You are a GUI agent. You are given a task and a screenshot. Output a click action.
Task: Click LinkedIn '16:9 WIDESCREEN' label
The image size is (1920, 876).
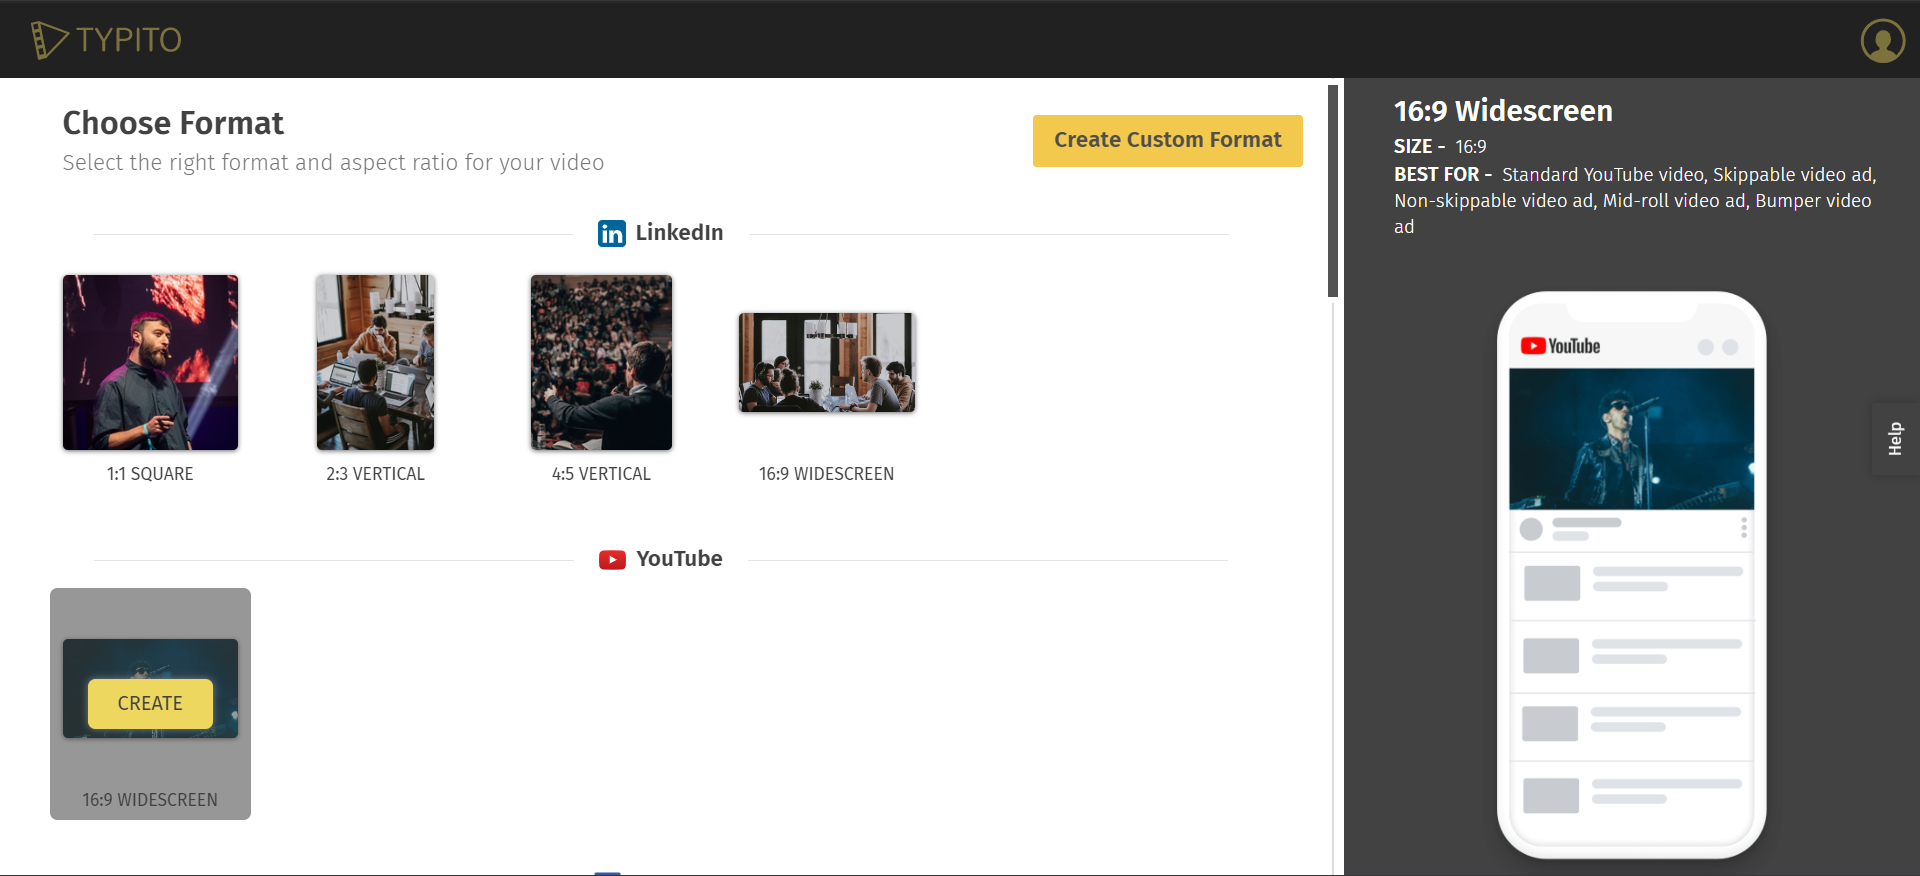(x=826, y=474)
